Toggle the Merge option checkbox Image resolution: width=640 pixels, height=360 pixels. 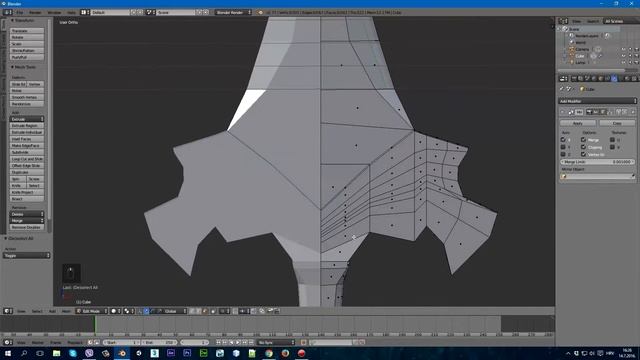click(x=584, y=140)
